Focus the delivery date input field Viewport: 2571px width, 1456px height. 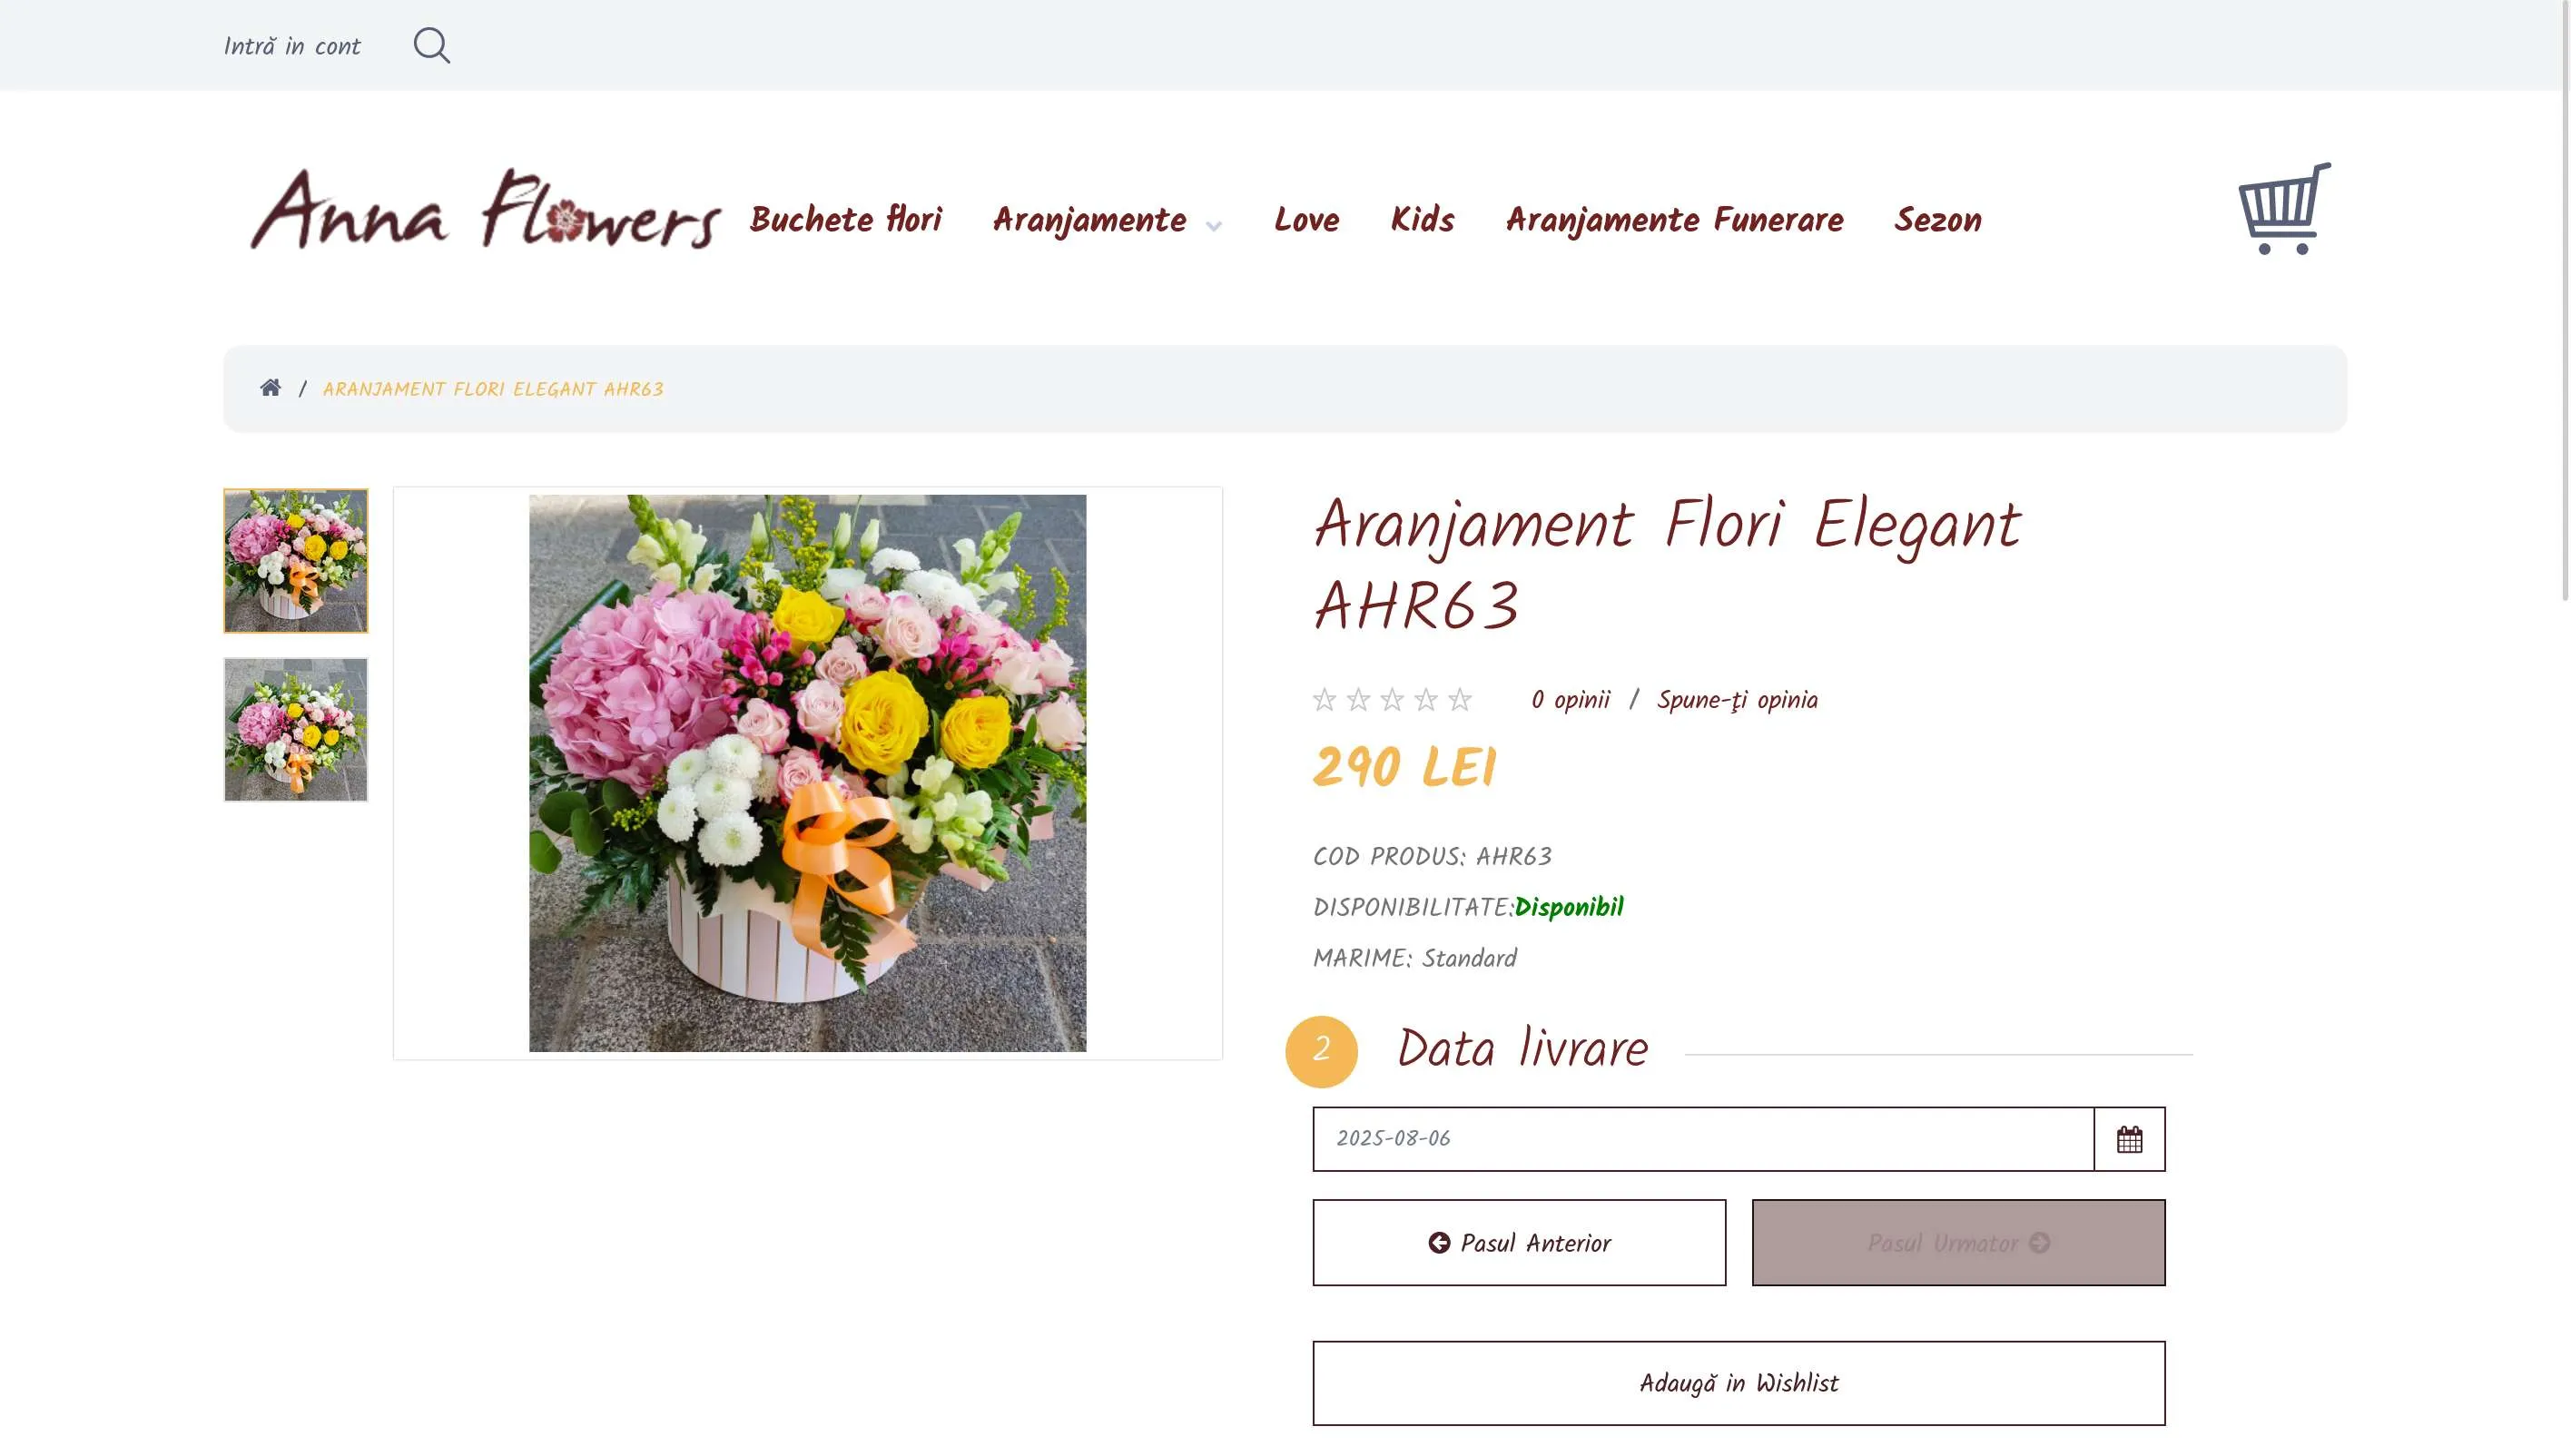click(x=1703, y=1139)
